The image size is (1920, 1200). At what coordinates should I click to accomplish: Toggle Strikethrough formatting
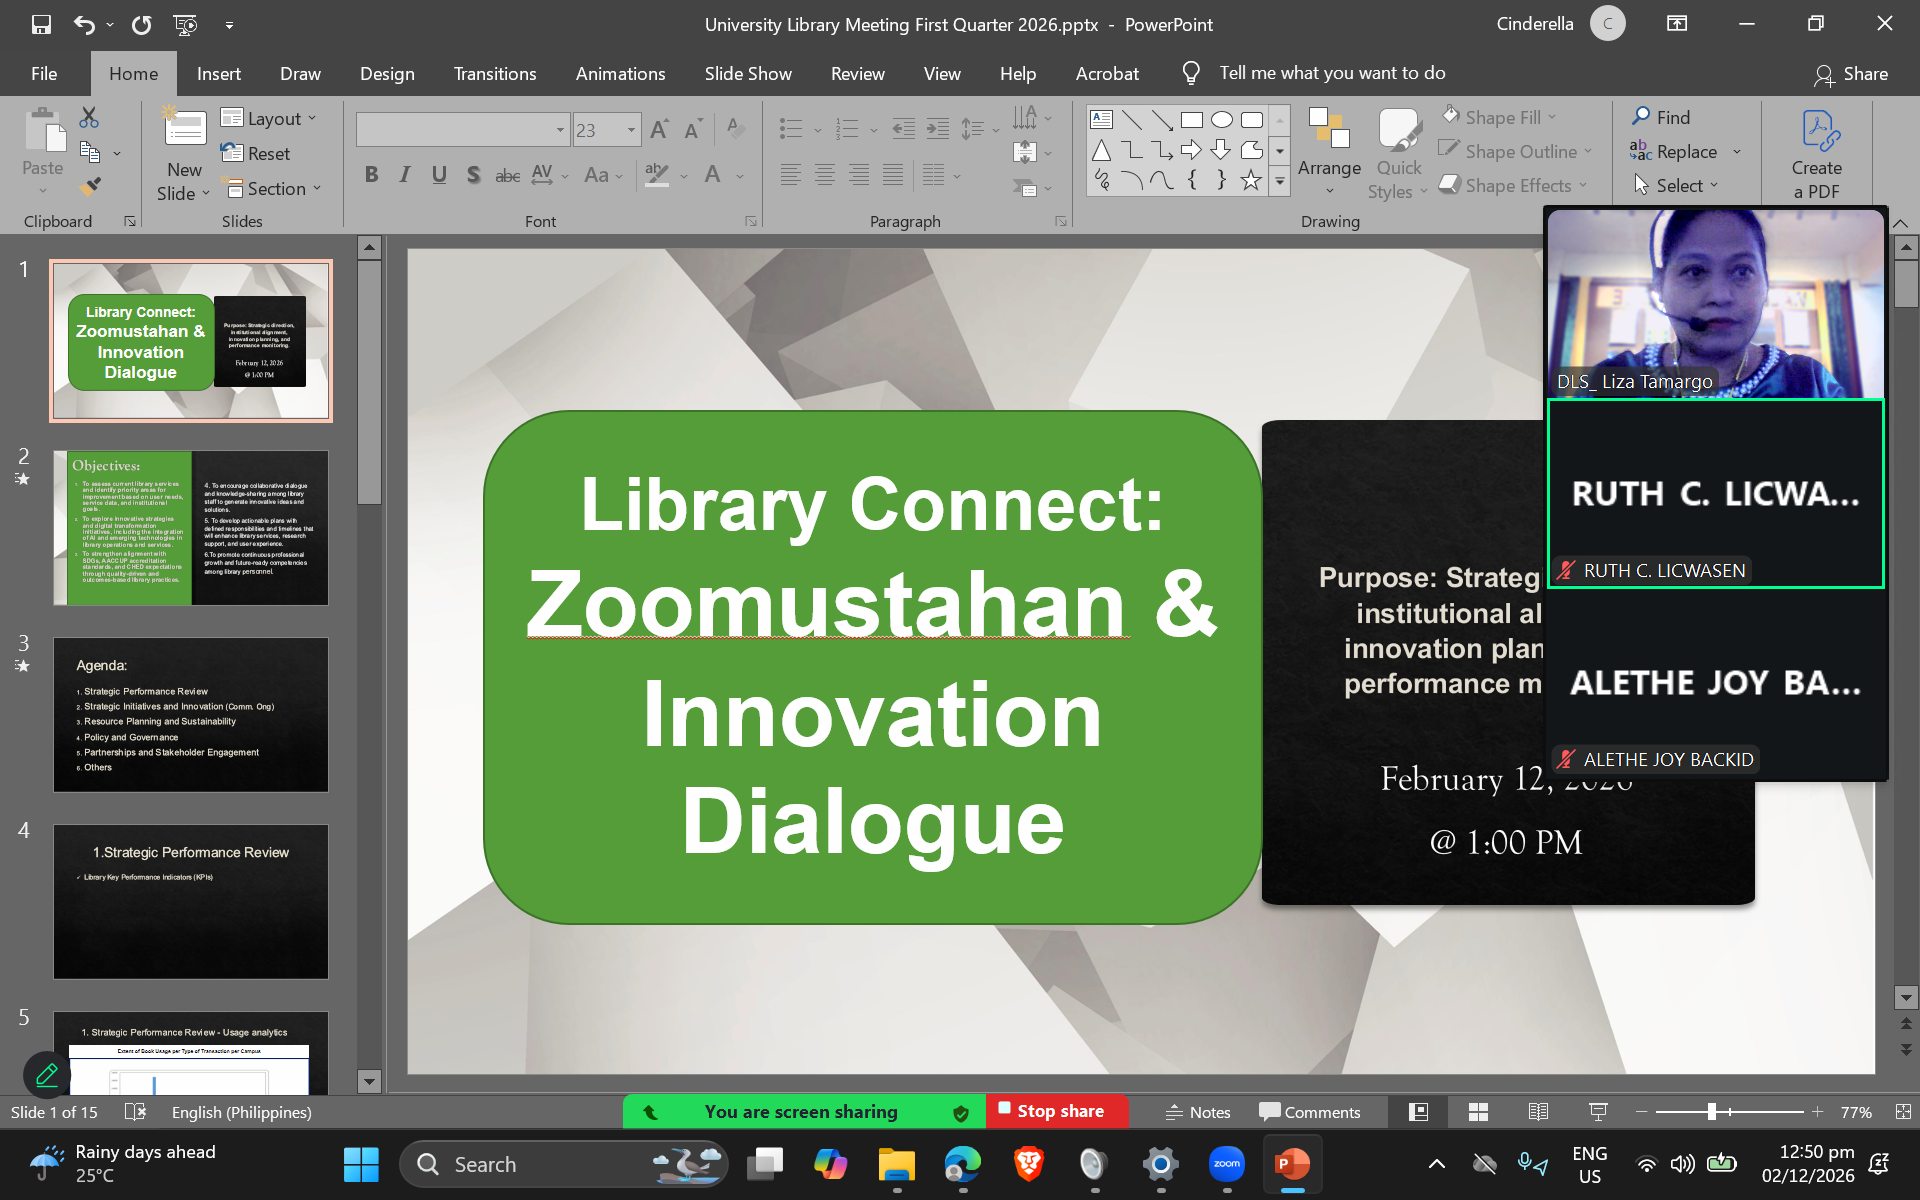click(508, 175)
